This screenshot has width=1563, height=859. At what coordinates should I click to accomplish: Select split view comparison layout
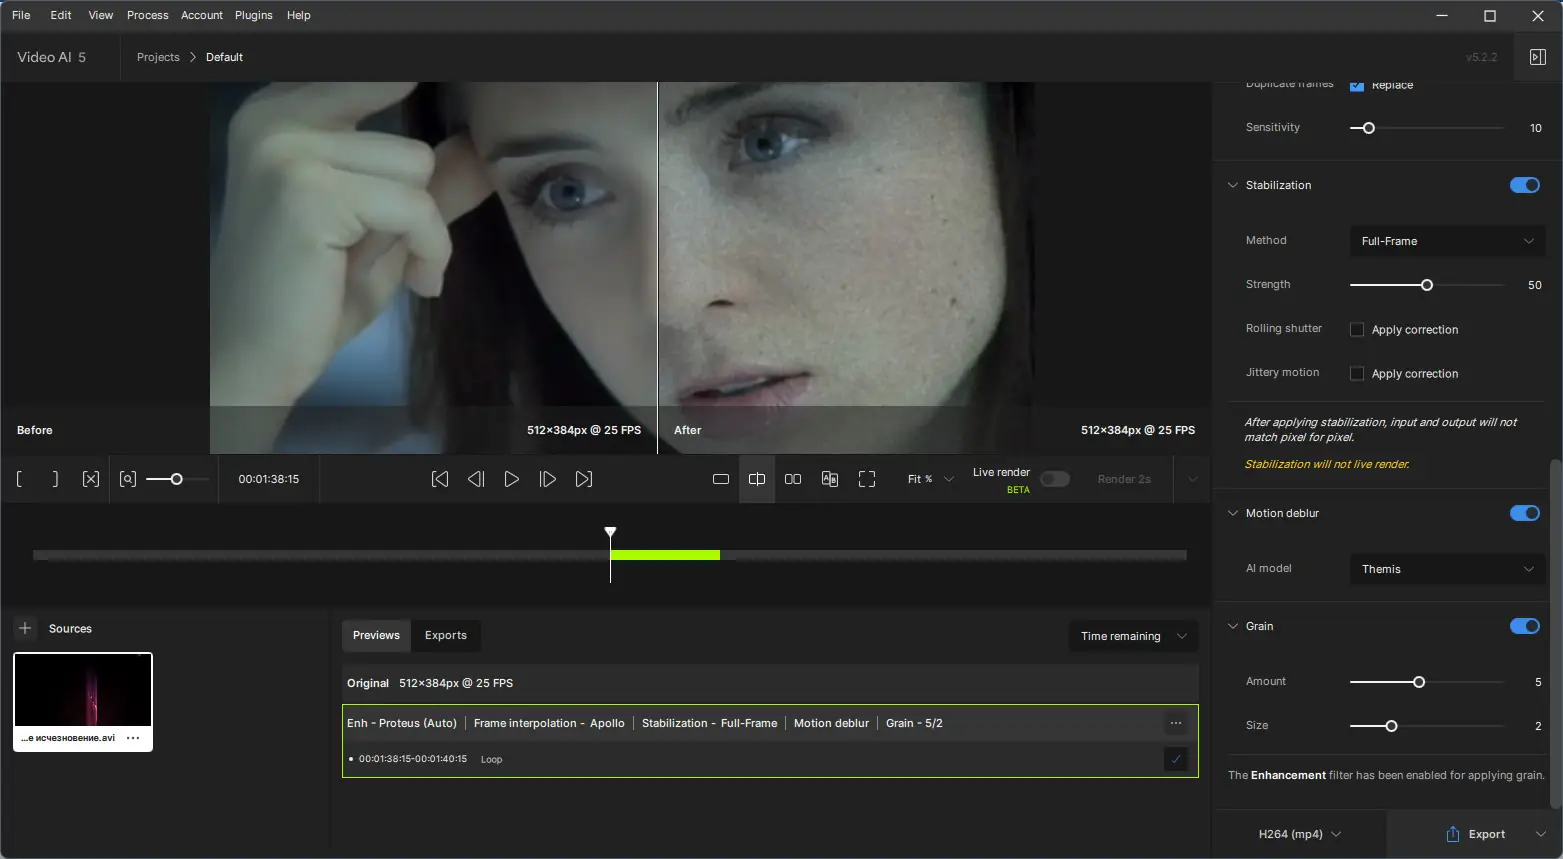point(757,479)
